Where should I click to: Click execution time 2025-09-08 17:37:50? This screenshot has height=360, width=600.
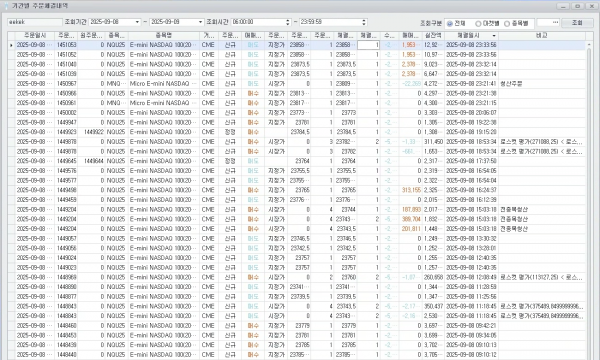471,161
